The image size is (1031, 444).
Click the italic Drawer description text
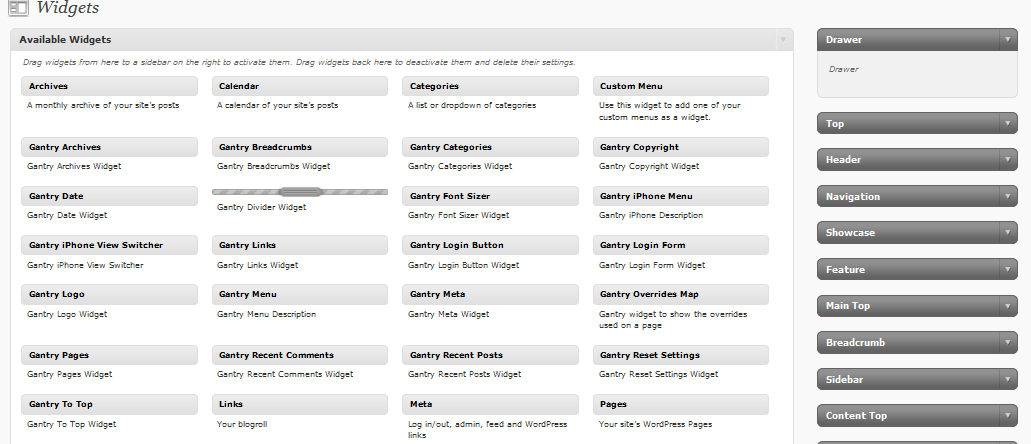coord(844,69)
